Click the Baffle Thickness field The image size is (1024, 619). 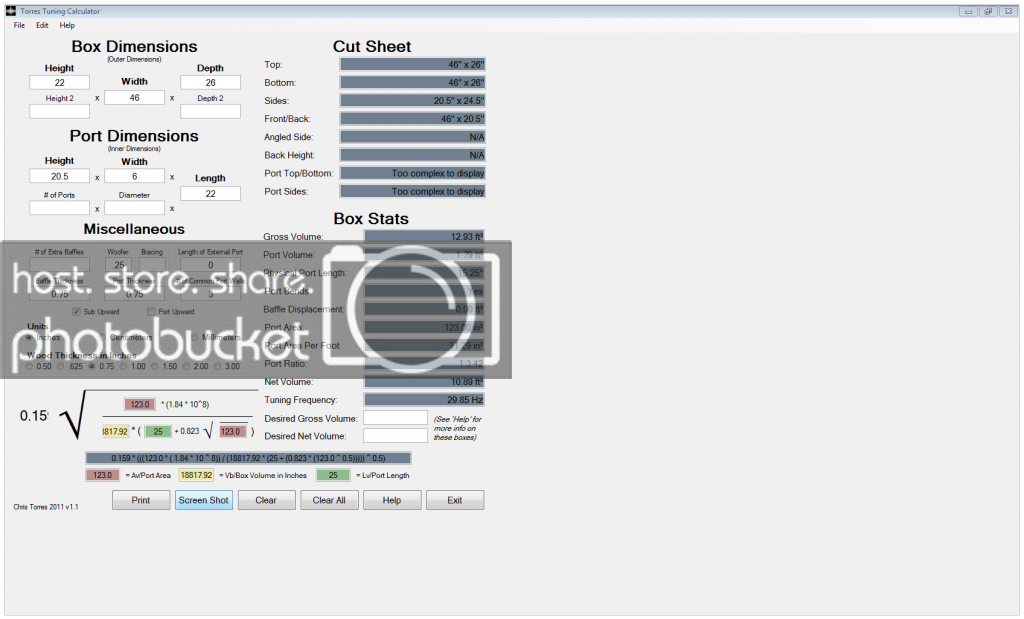pos(59,294)
